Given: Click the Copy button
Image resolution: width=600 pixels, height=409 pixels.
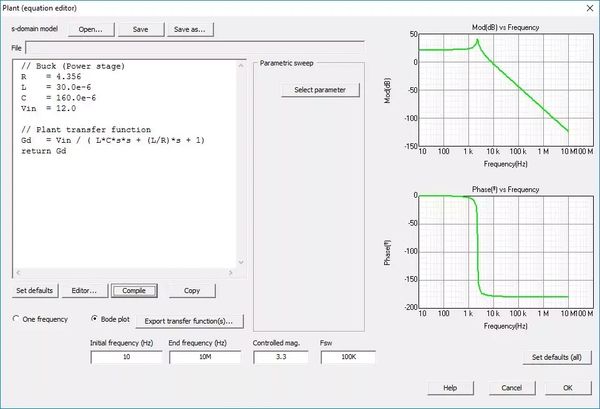Looking at the screenshot, I should (x=192, y=291).
